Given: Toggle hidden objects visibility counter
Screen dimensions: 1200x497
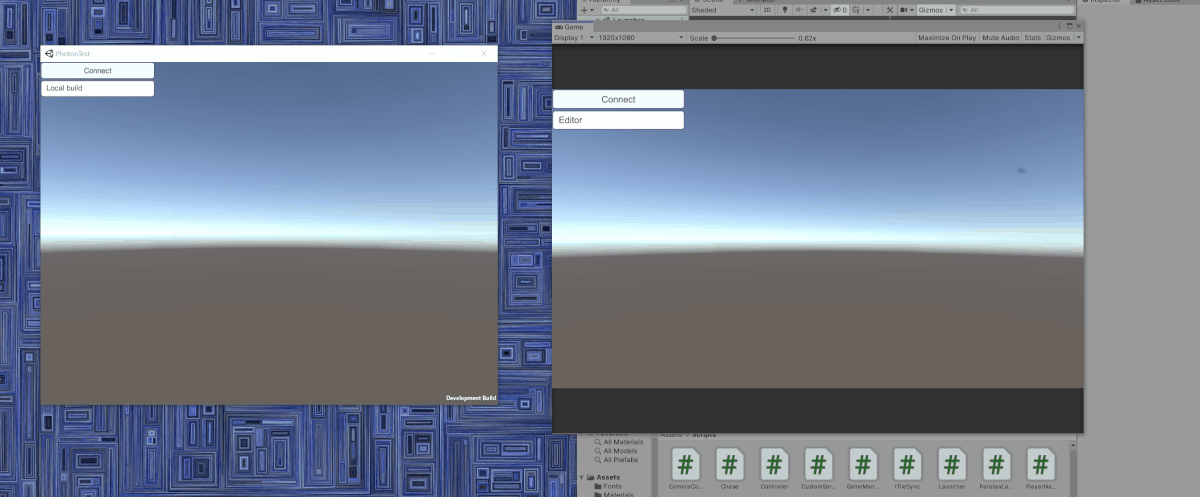Looking at the screenshot, I should pyautogui.click(x=841, y=10).
